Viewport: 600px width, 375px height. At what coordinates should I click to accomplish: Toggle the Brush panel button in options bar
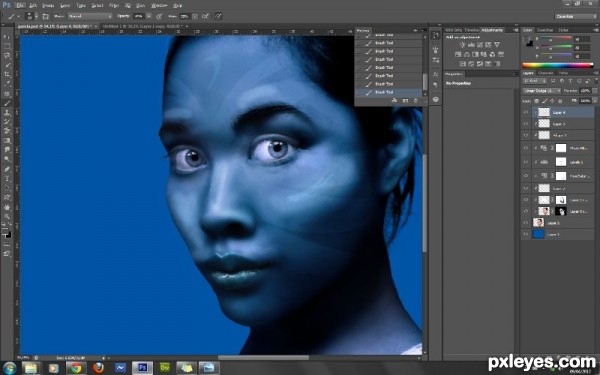[46, 16]
